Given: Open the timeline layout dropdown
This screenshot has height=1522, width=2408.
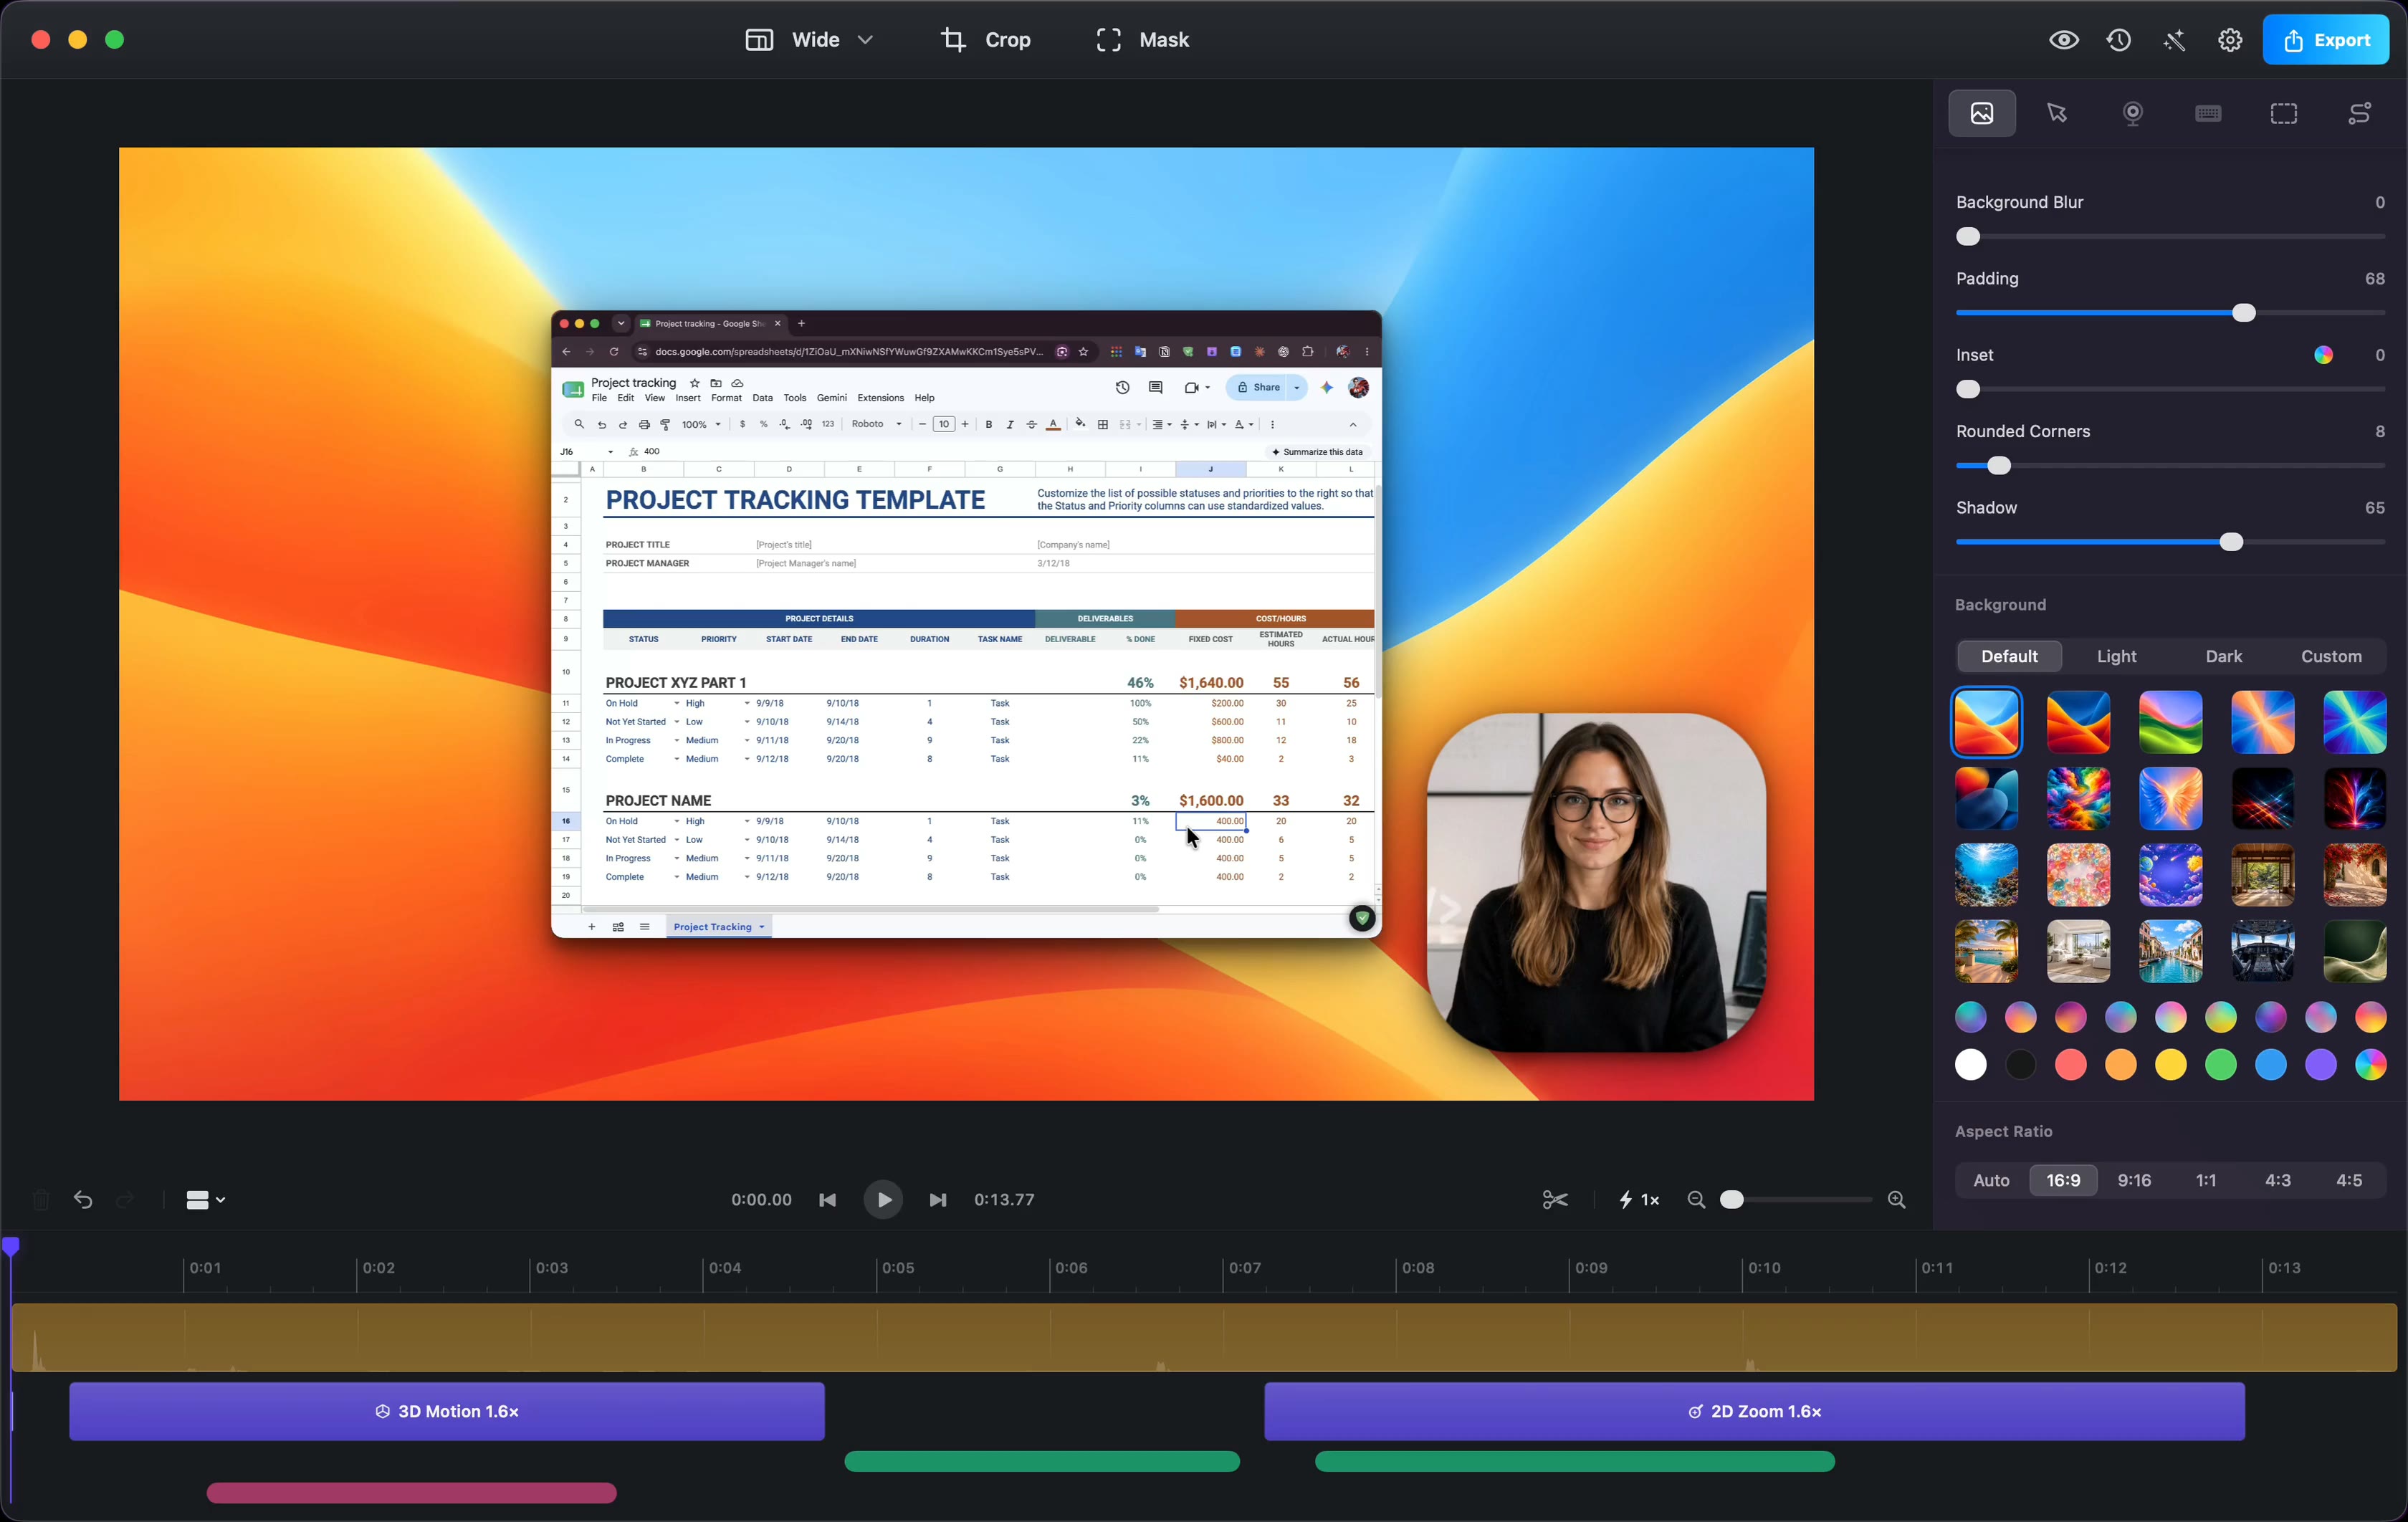Looking at the screenshot, I should [205, 1199].
